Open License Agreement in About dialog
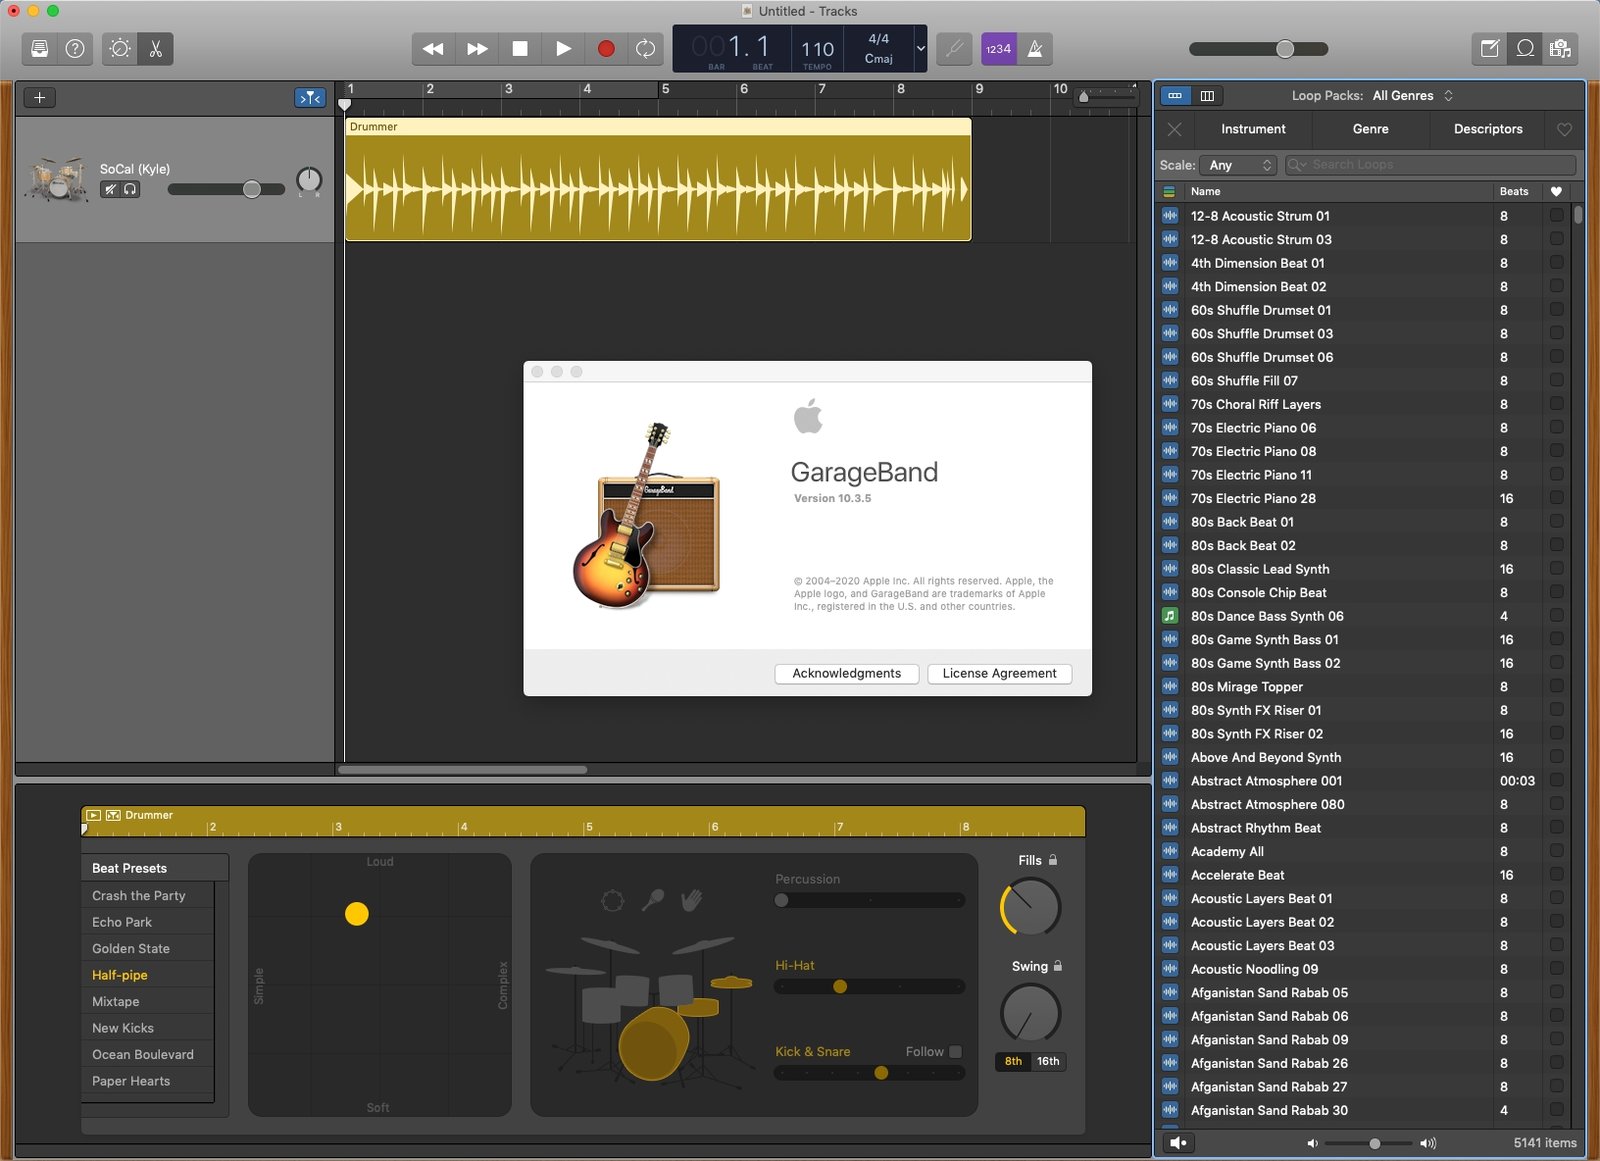The height and width of the screenshot is (1161, 1600). coord(999,674)
